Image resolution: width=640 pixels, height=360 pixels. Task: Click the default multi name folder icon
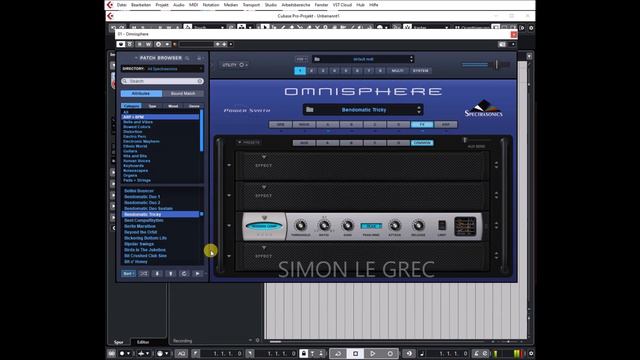317,59
